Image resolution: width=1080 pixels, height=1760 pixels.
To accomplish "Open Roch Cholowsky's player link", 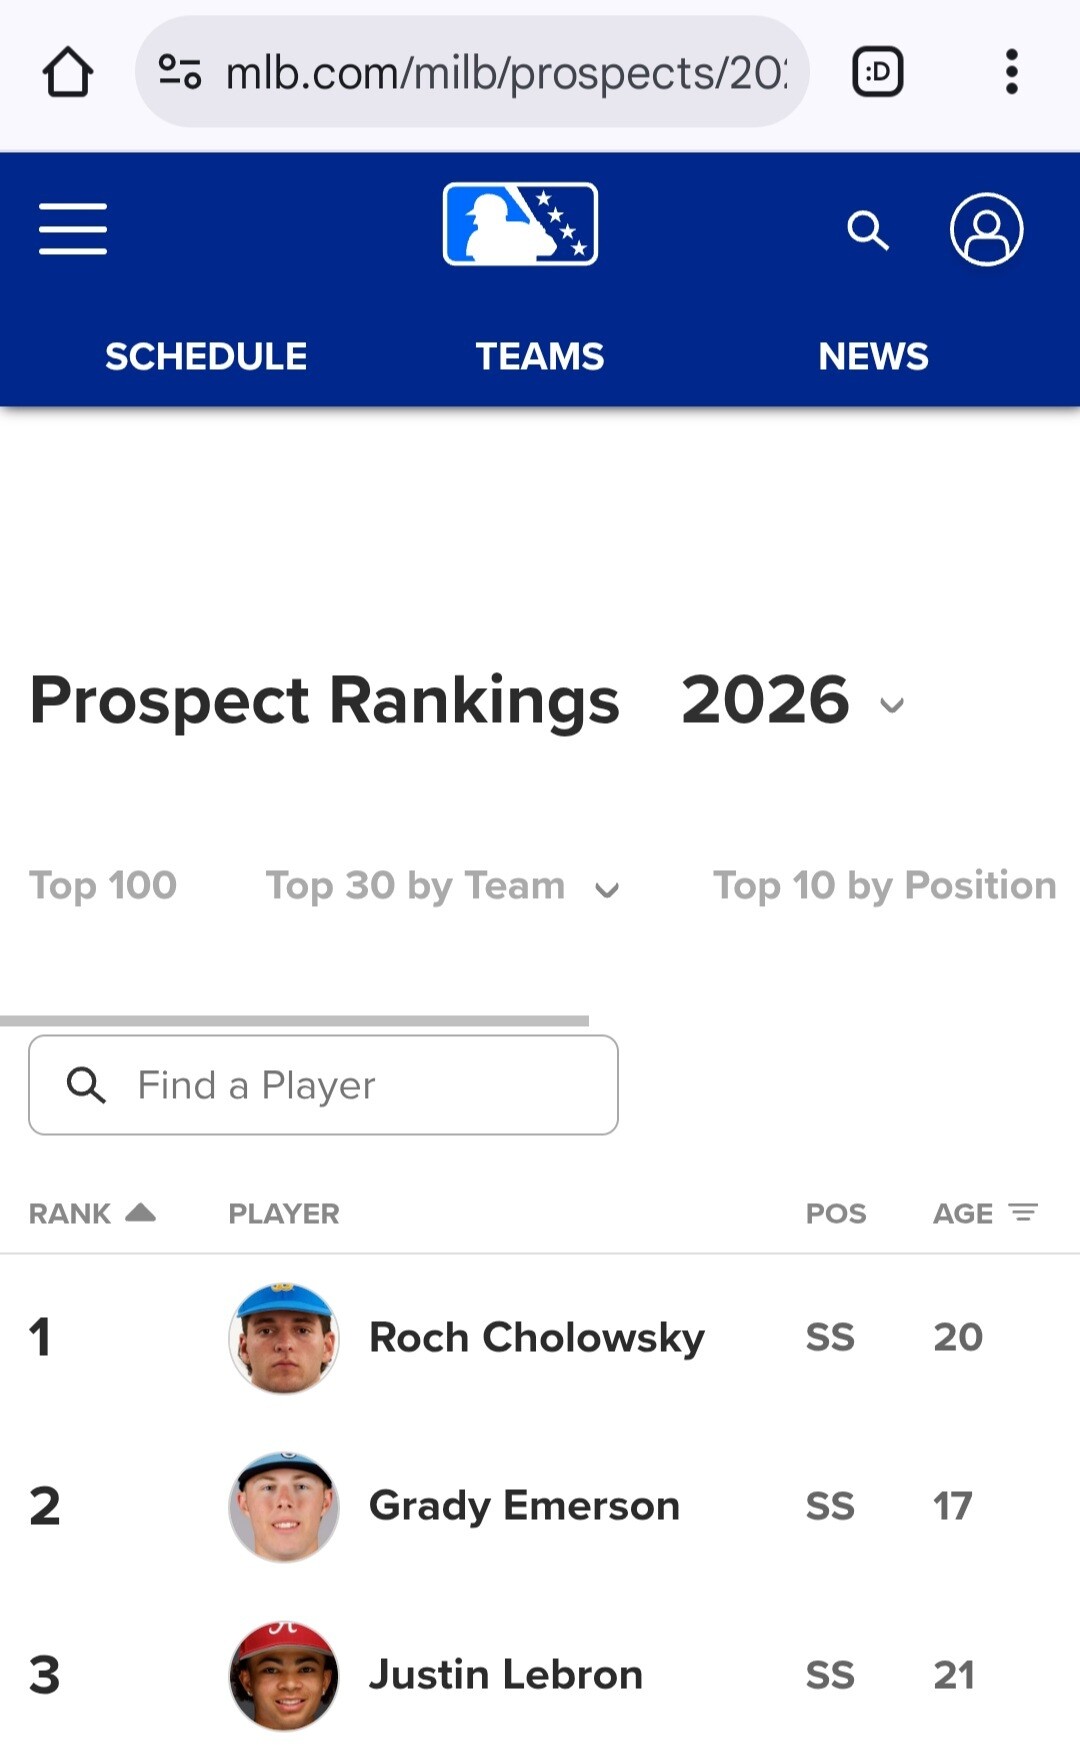I will point(537,1337).
